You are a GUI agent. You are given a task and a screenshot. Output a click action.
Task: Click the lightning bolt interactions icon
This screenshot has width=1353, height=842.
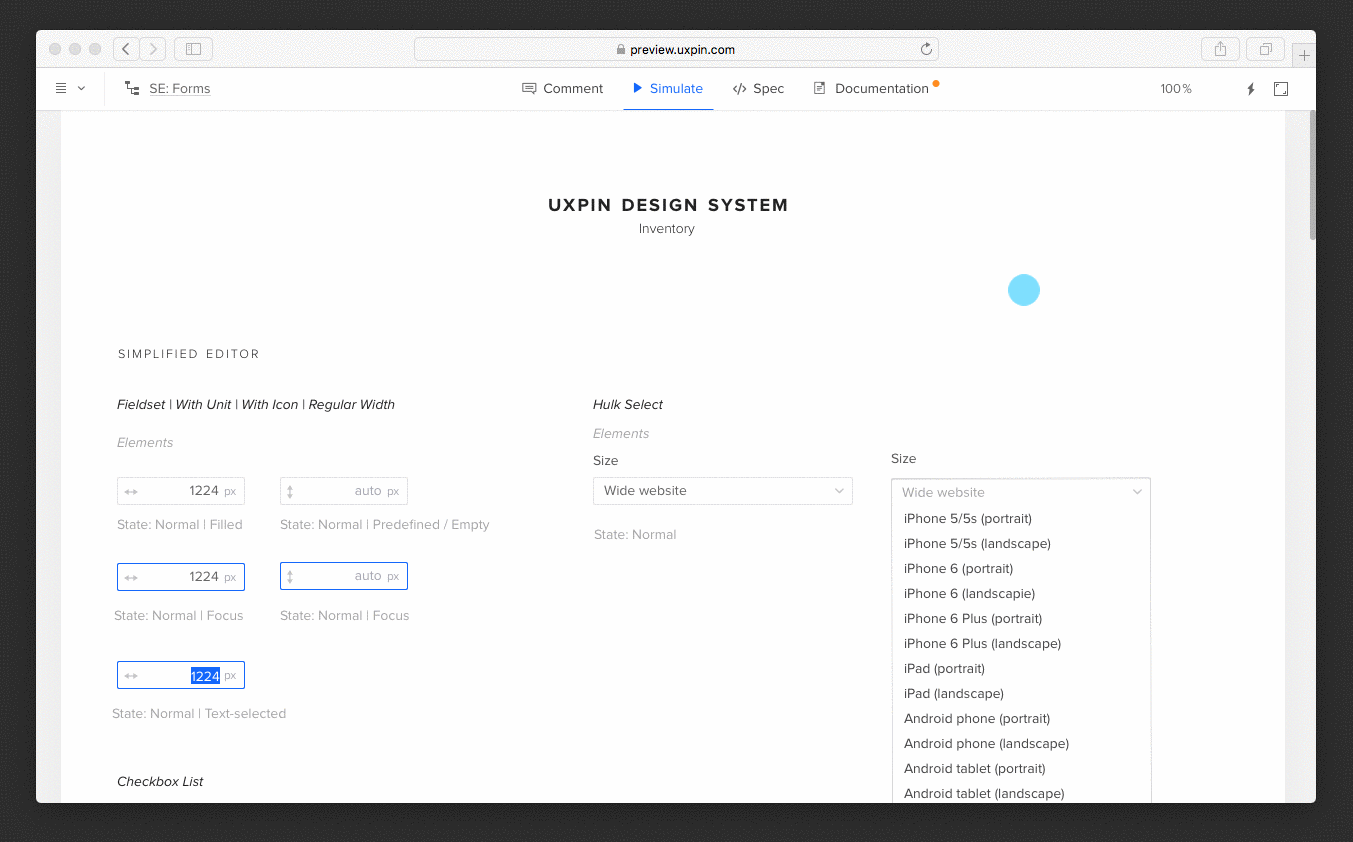point(1250,89)
